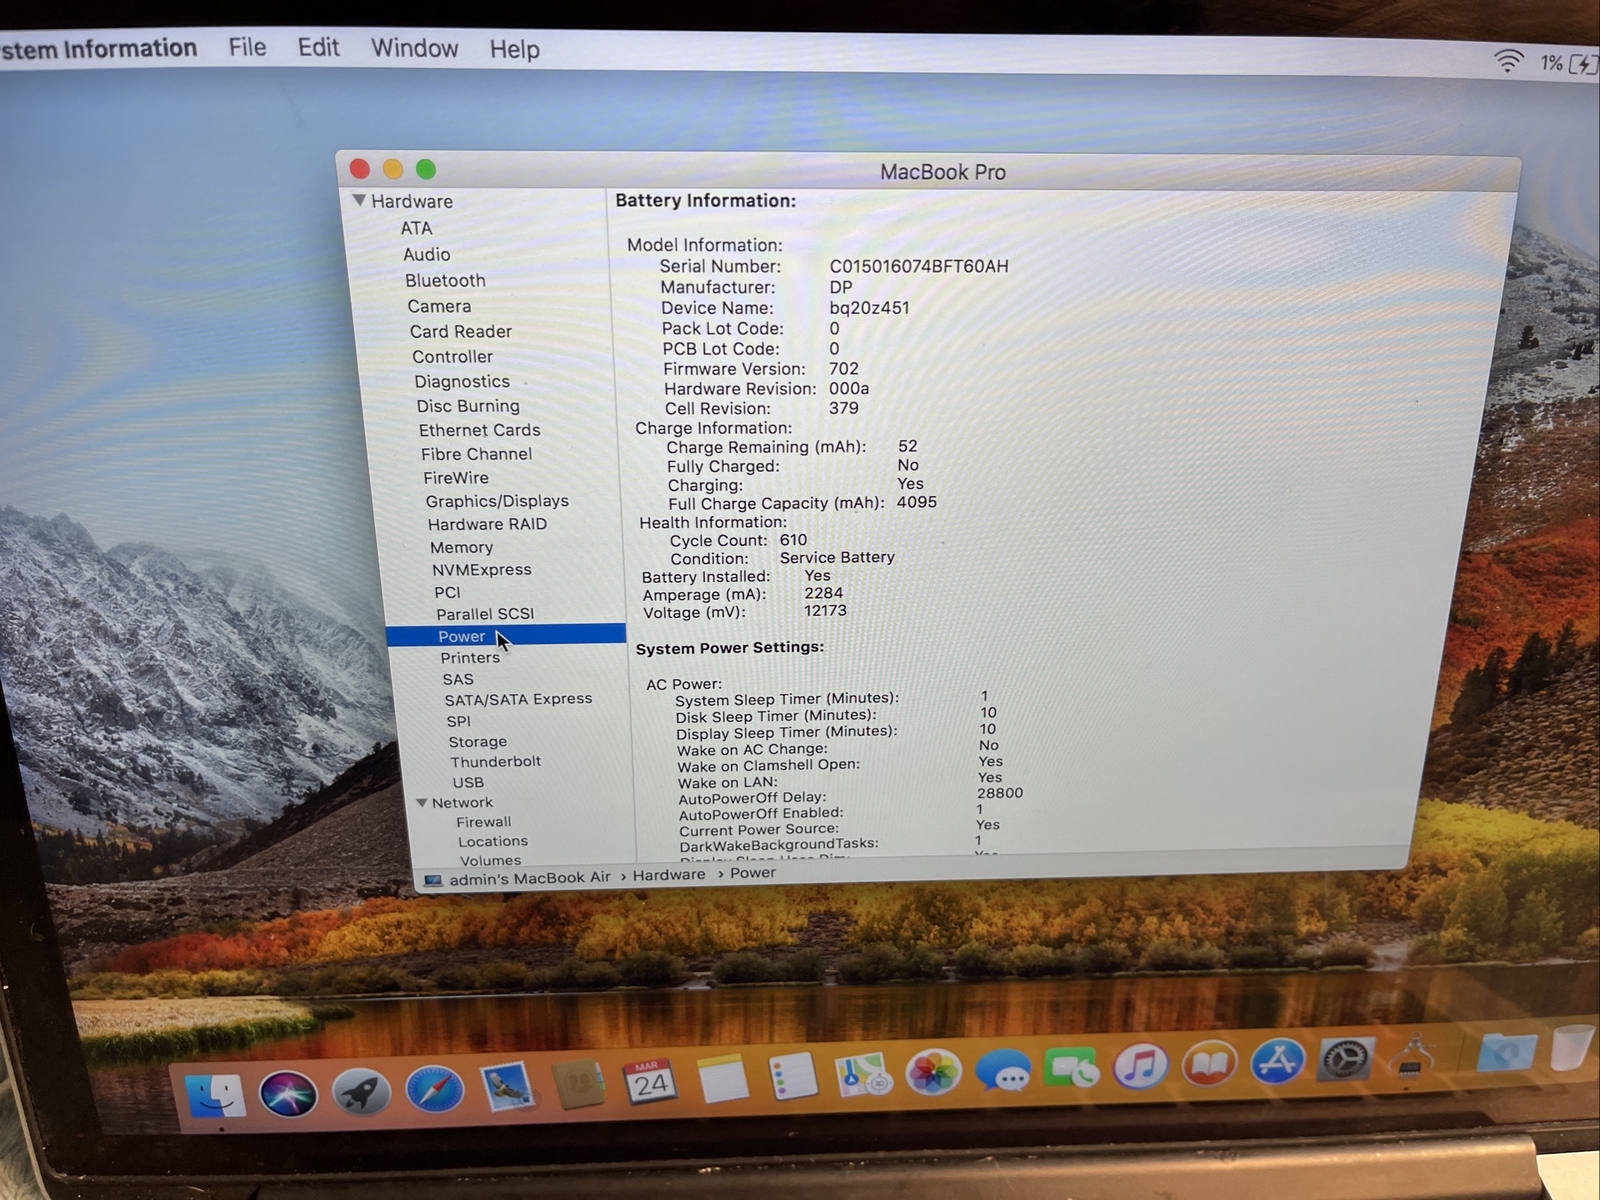Click Power in the path bar
Viewport: 1600px width, 1200px height.
pos(752,873)
